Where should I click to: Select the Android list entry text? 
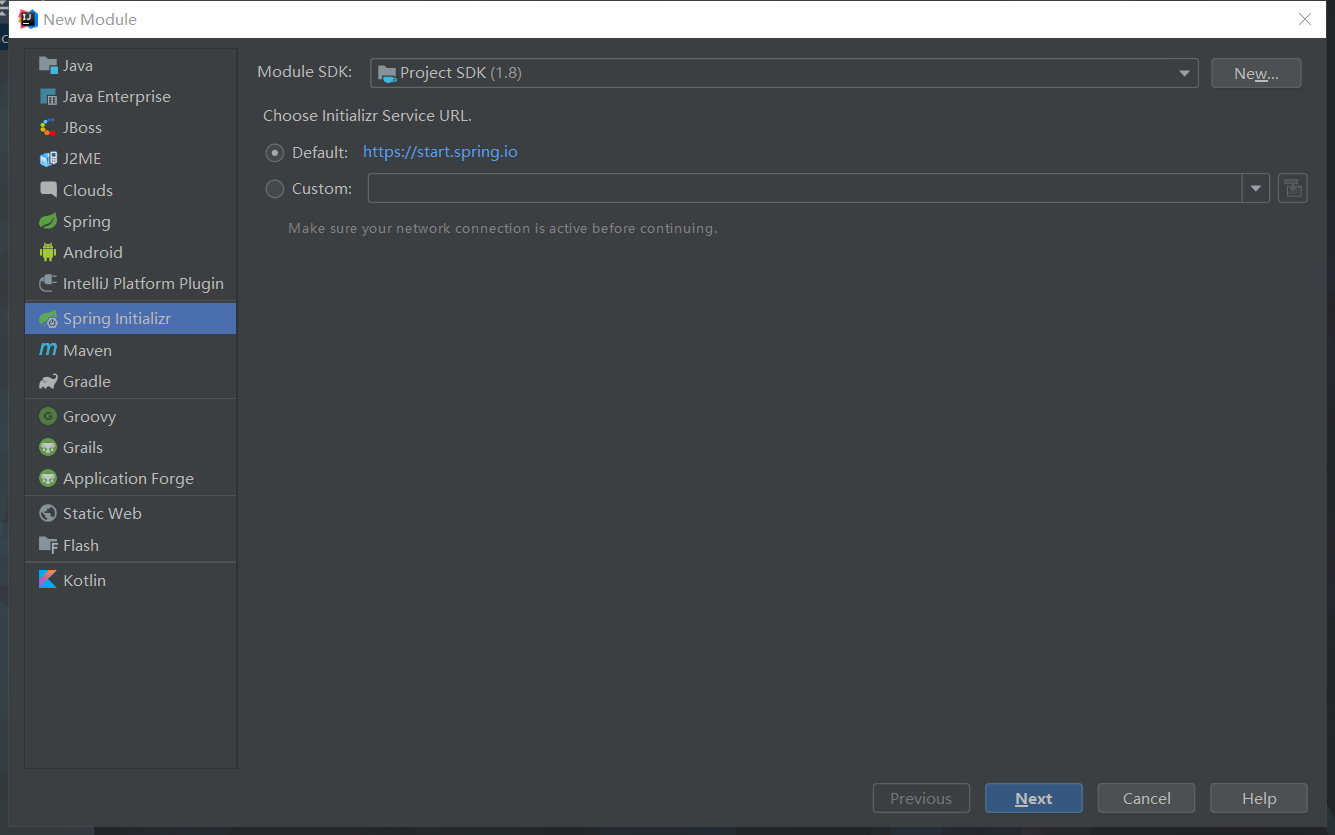point(93,252)
